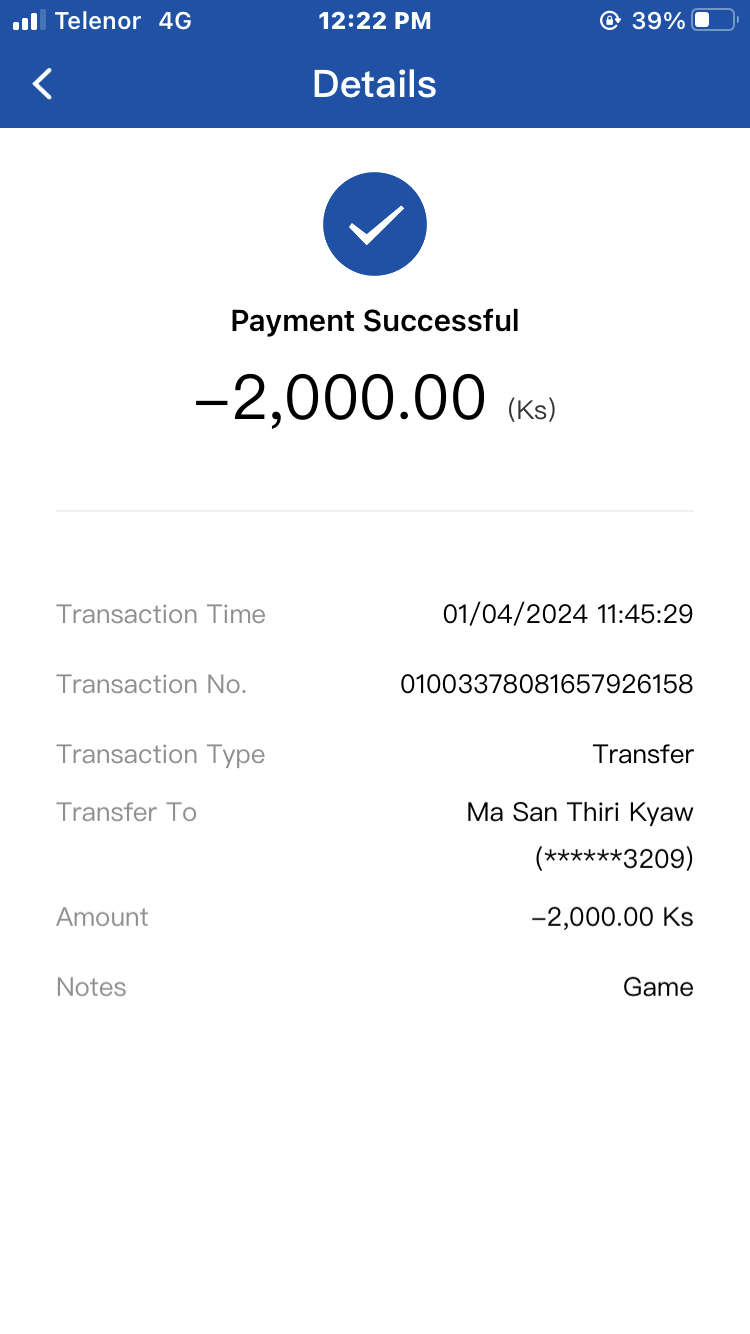Tap the Game notes value

click(x=658, y=987)
